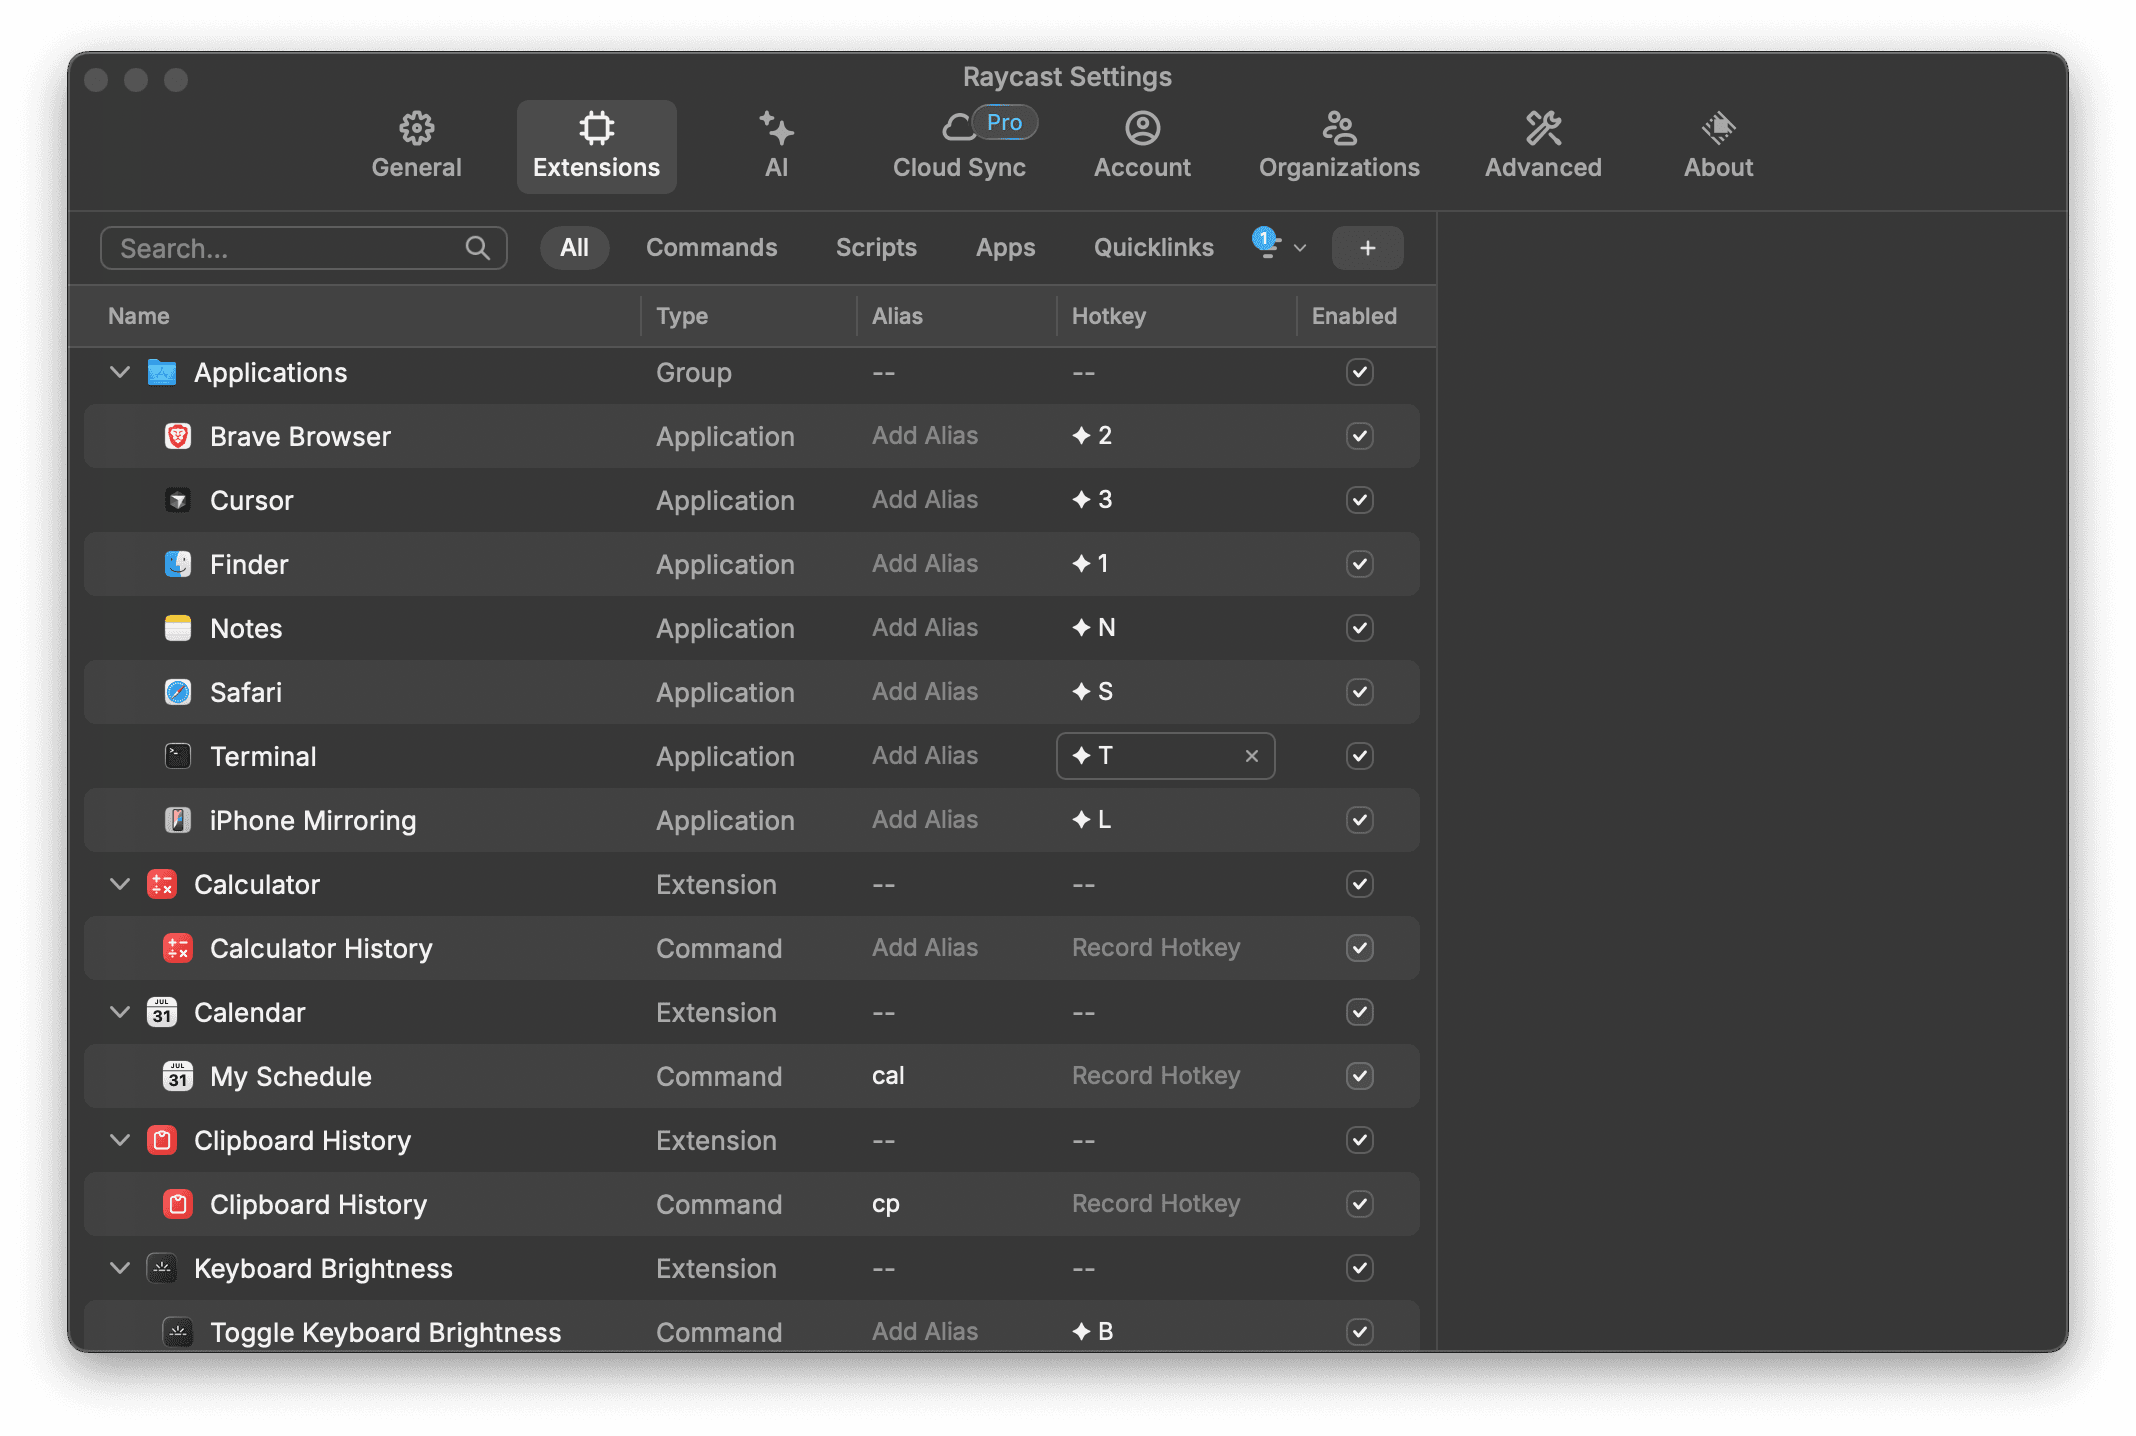2136x1436 pixels.
Task: Click the Search extensions field
Action: 304,248
